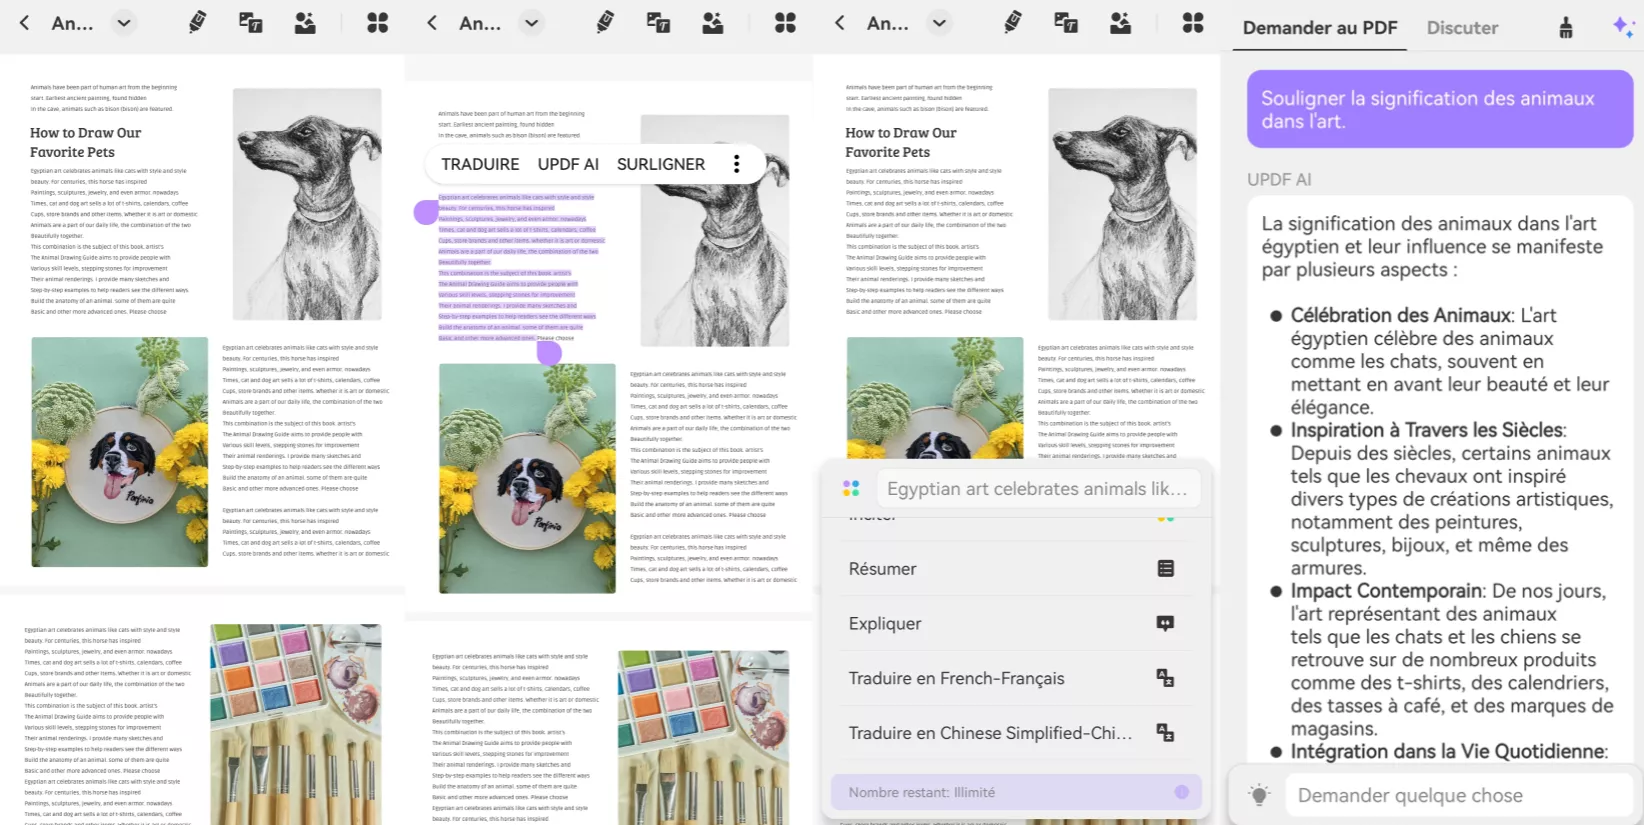The width and height of the screenshot is (1644, 825).
Task: Select Traduire en French-Français
Action: point(1012,678)
